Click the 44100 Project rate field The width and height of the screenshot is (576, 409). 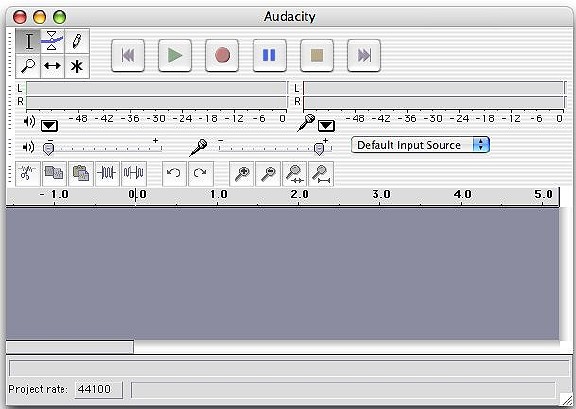pos(98,389)
